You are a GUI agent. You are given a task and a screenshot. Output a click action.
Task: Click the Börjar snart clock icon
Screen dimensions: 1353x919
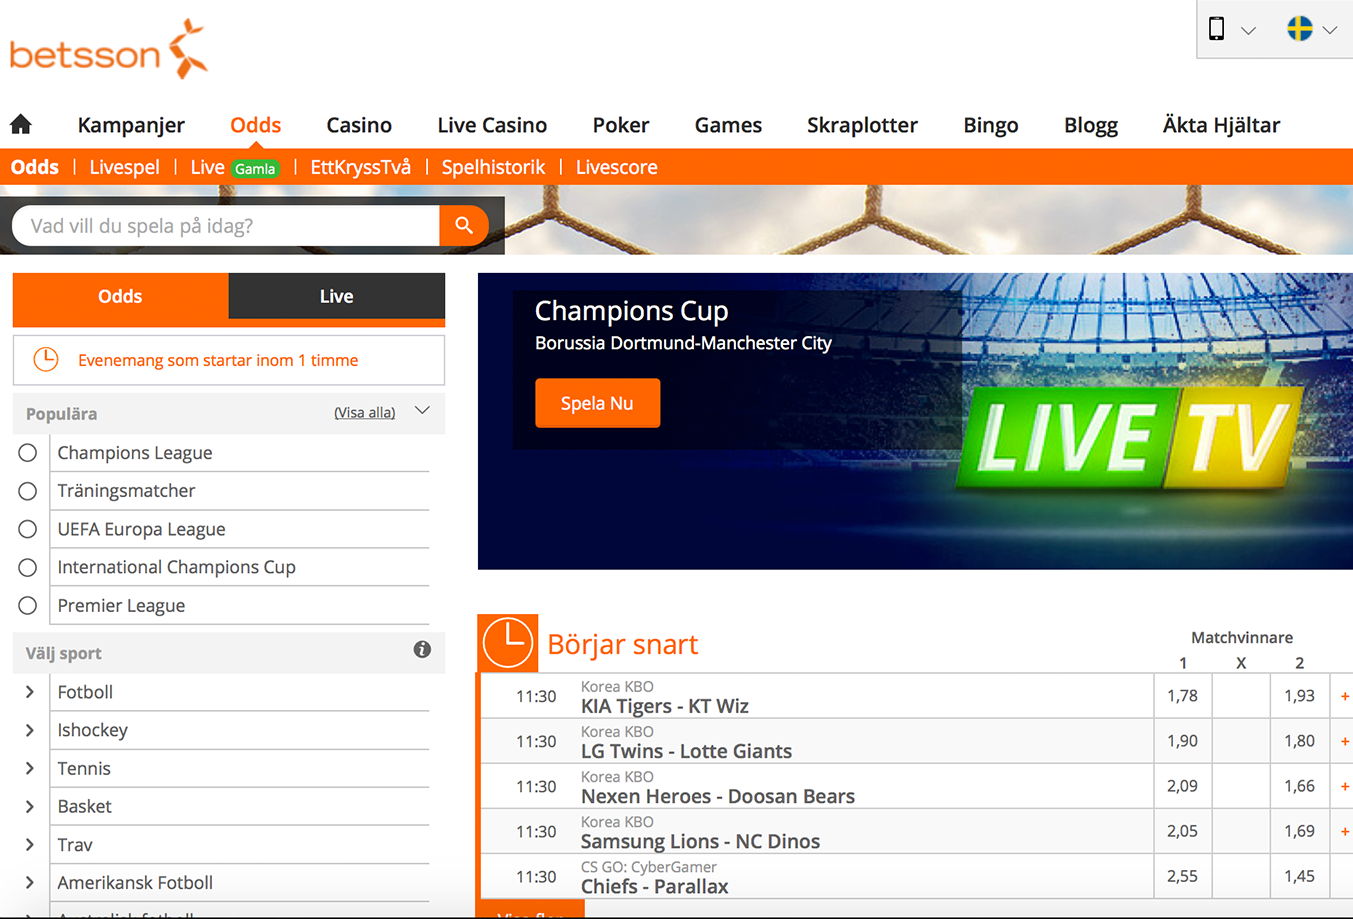pos(508,643)
